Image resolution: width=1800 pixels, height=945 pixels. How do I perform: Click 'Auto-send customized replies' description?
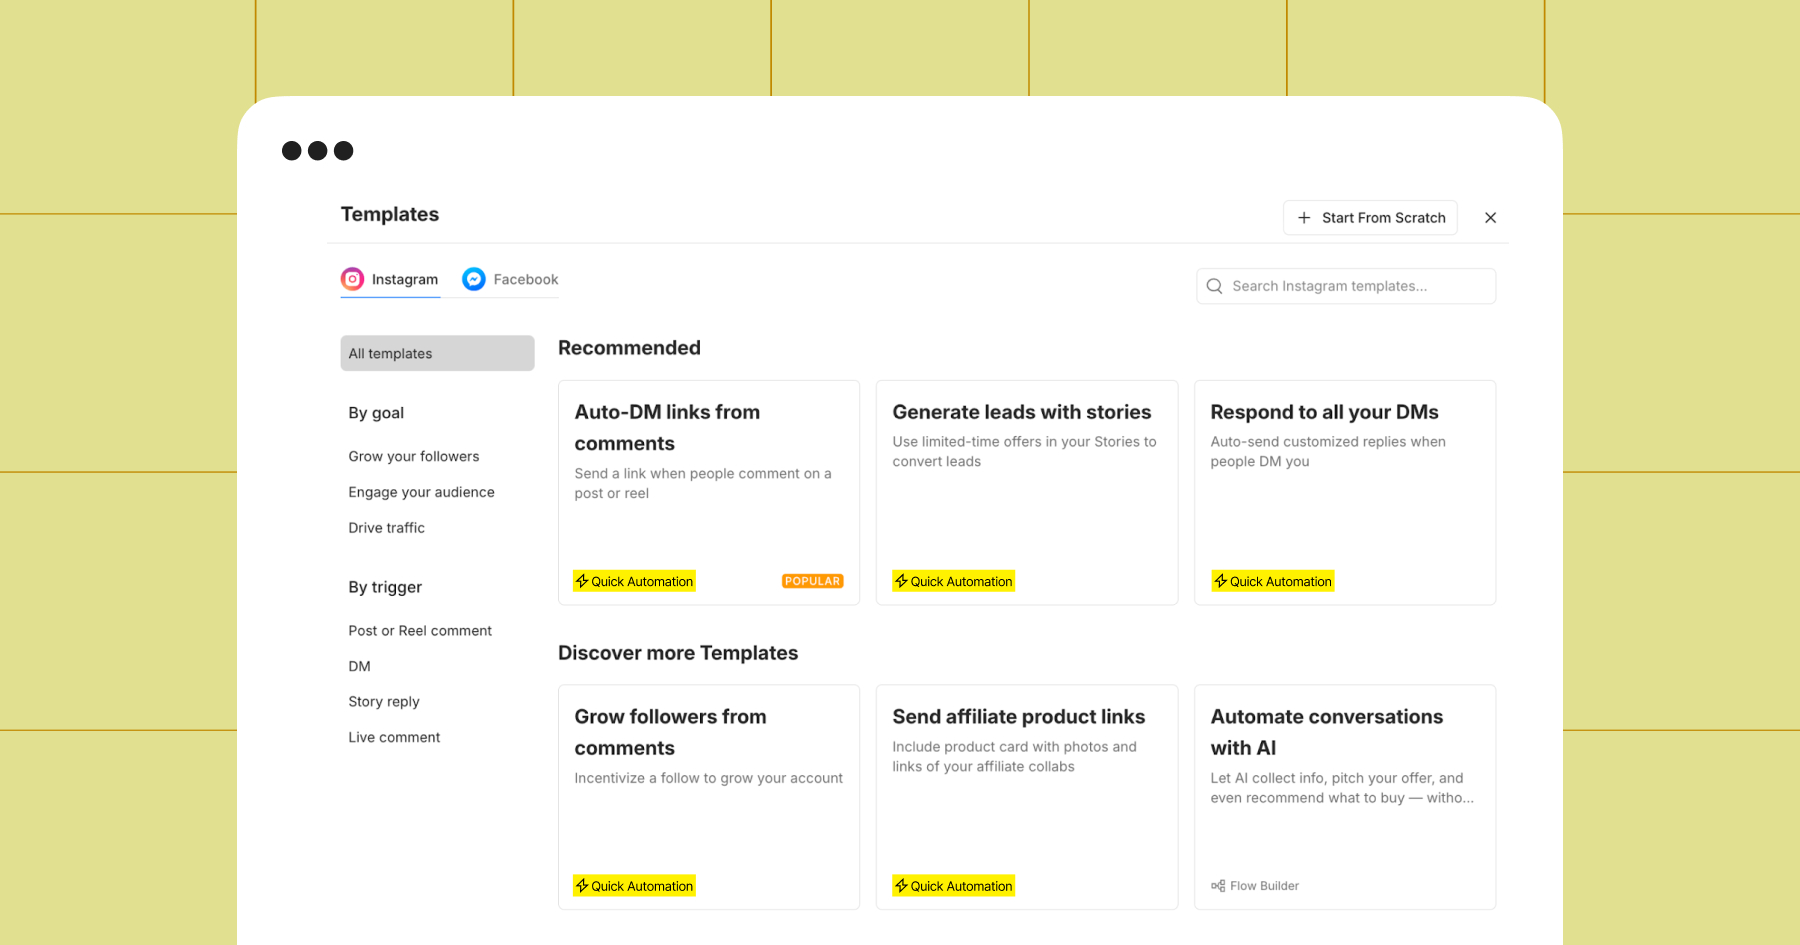[x=1328, y=451]
